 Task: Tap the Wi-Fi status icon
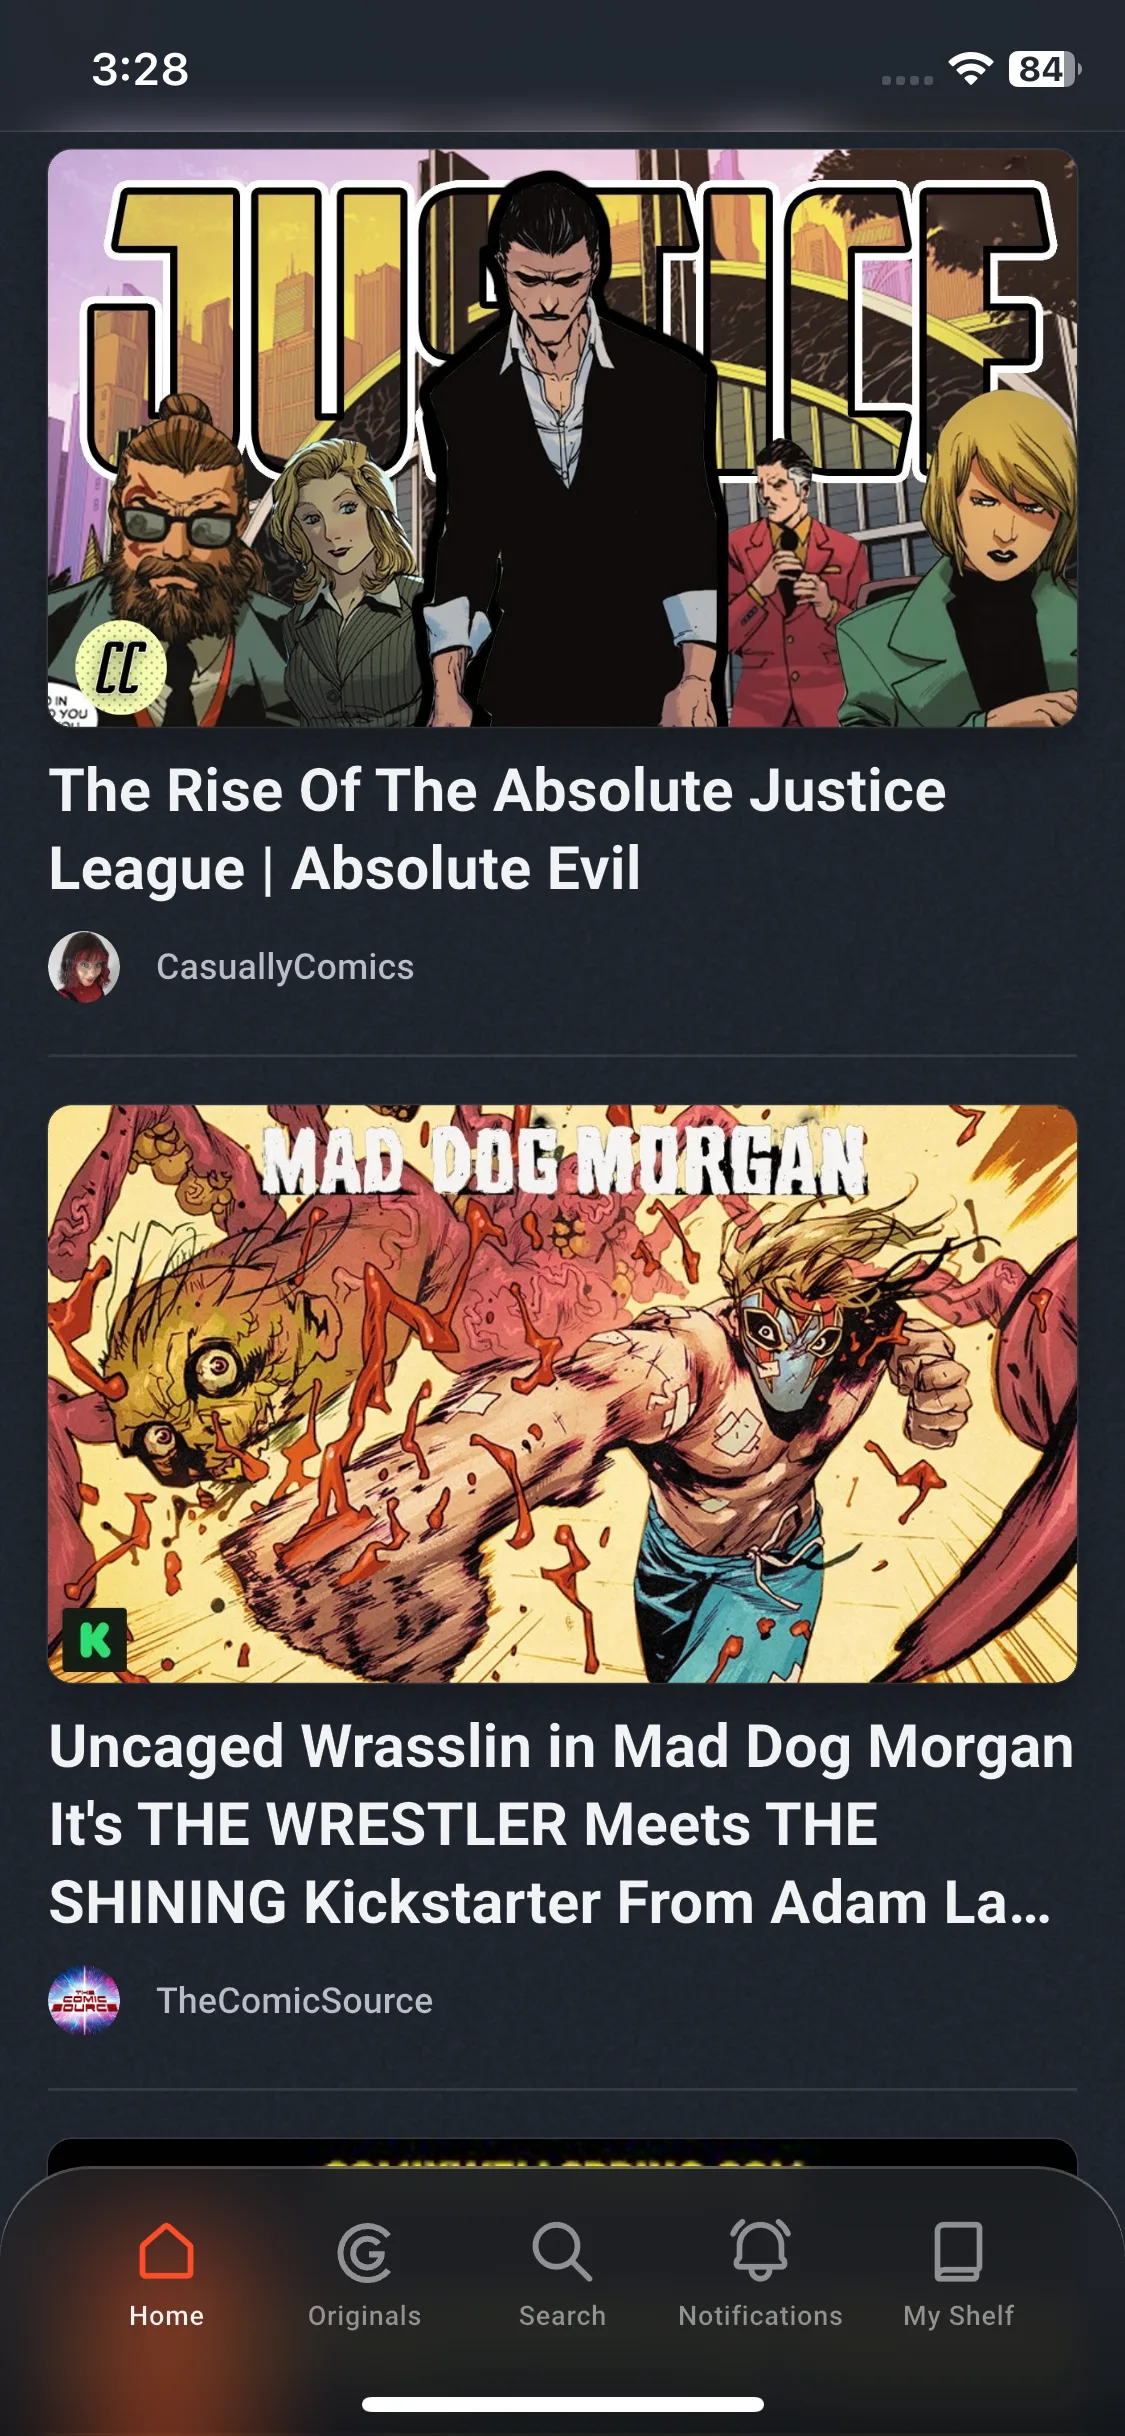970,68
